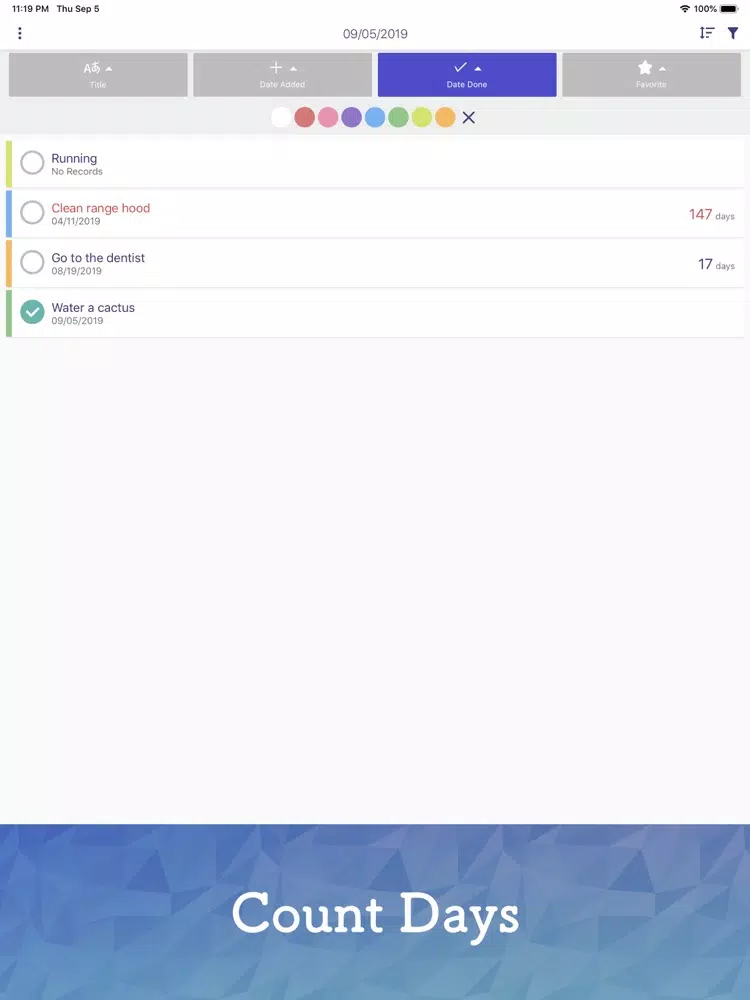The height and width of the screenshot is (1000, 750).
Task: Tap the No Records label
Action: pyautogui.click(x=77, y=172)
